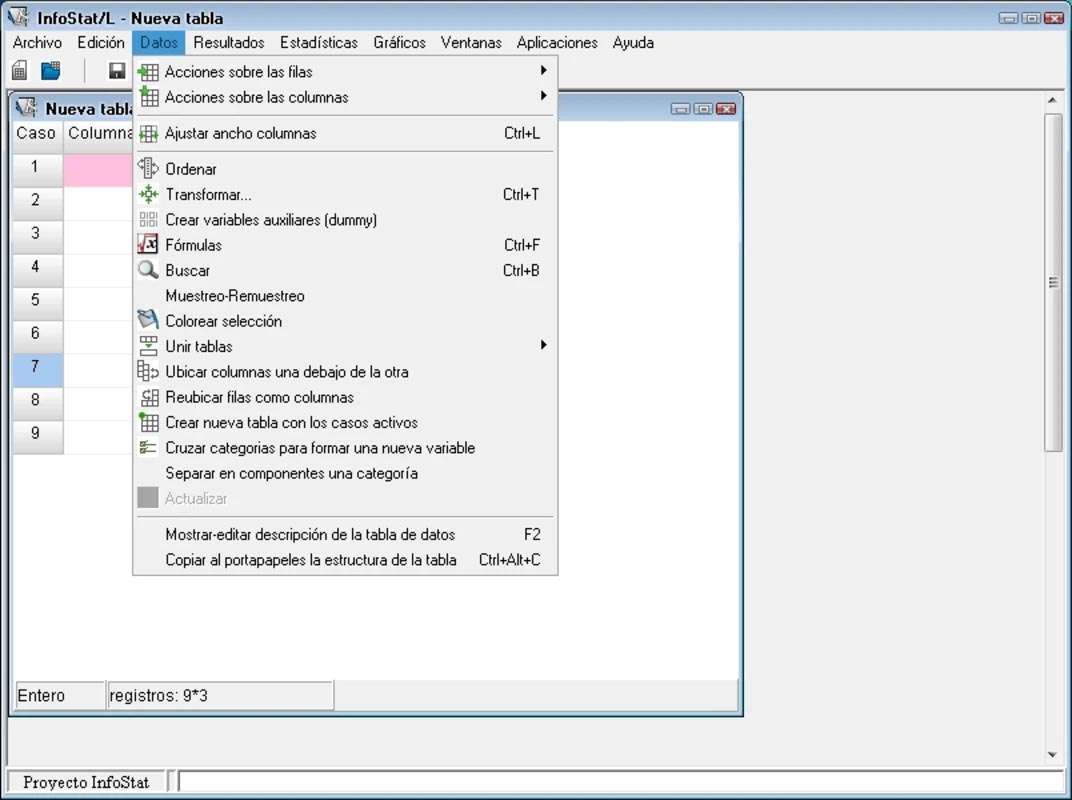Click row header 7 in the table
This screenshot has width=1072, height=800.
point(36,367)
